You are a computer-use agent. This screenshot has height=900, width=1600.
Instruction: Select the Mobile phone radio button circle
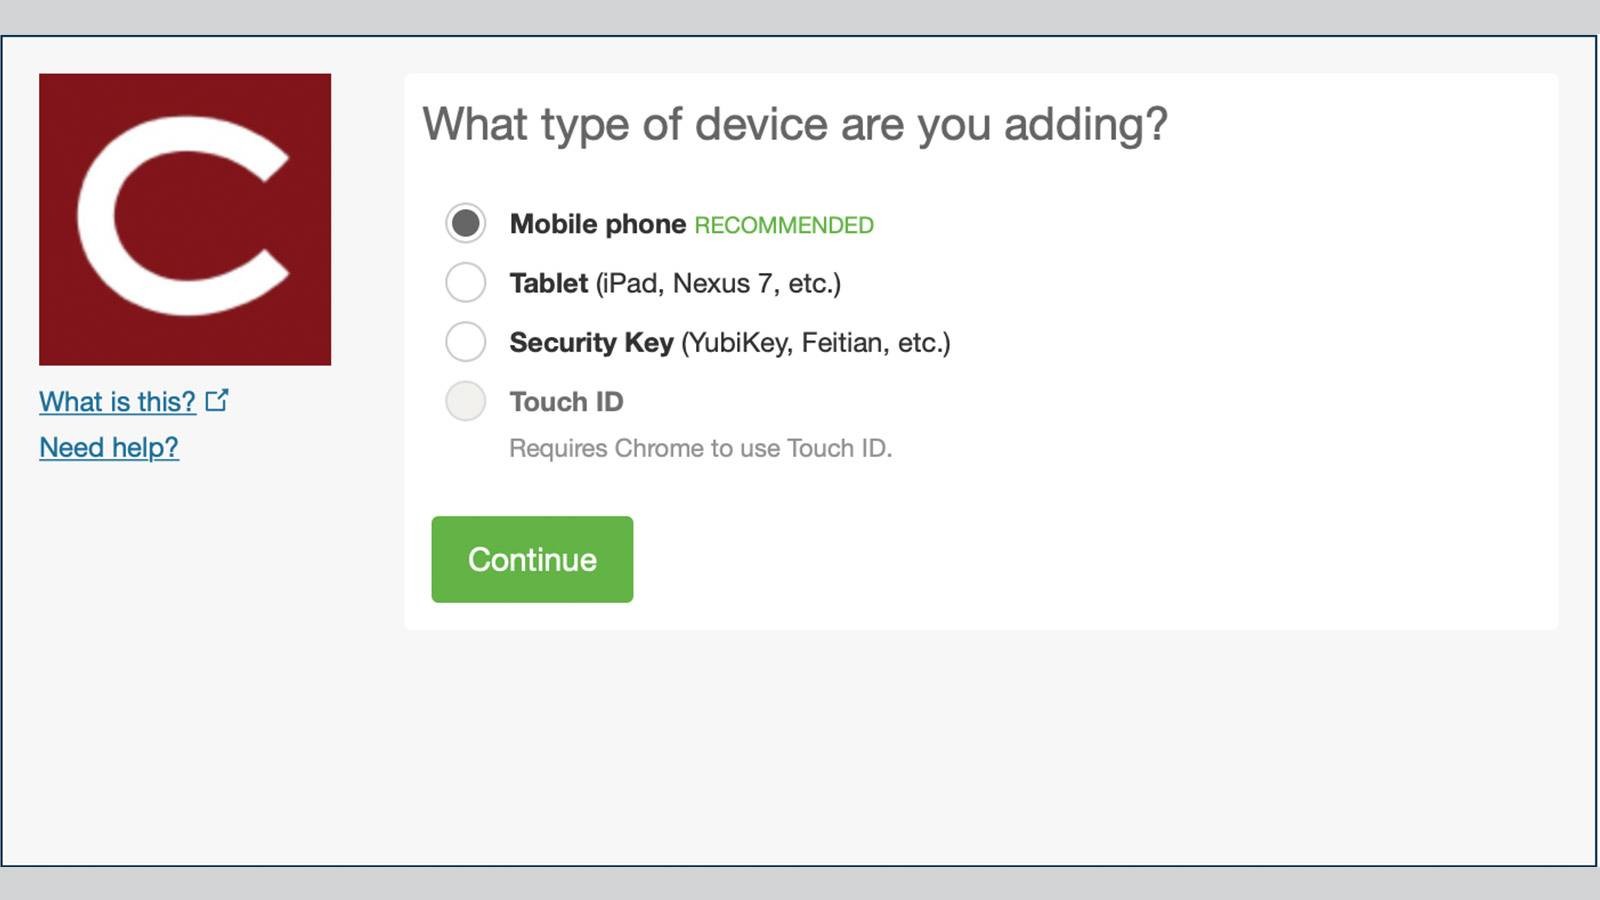point(465,224)
